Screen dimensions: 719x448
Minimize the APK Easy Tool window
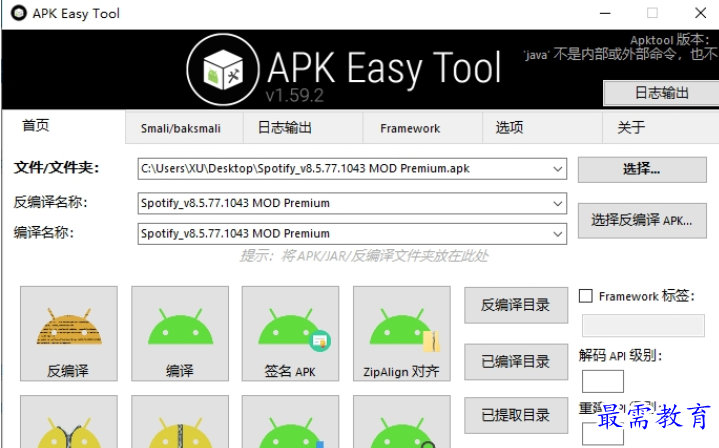pyautogui.click(x=605, y=13)
